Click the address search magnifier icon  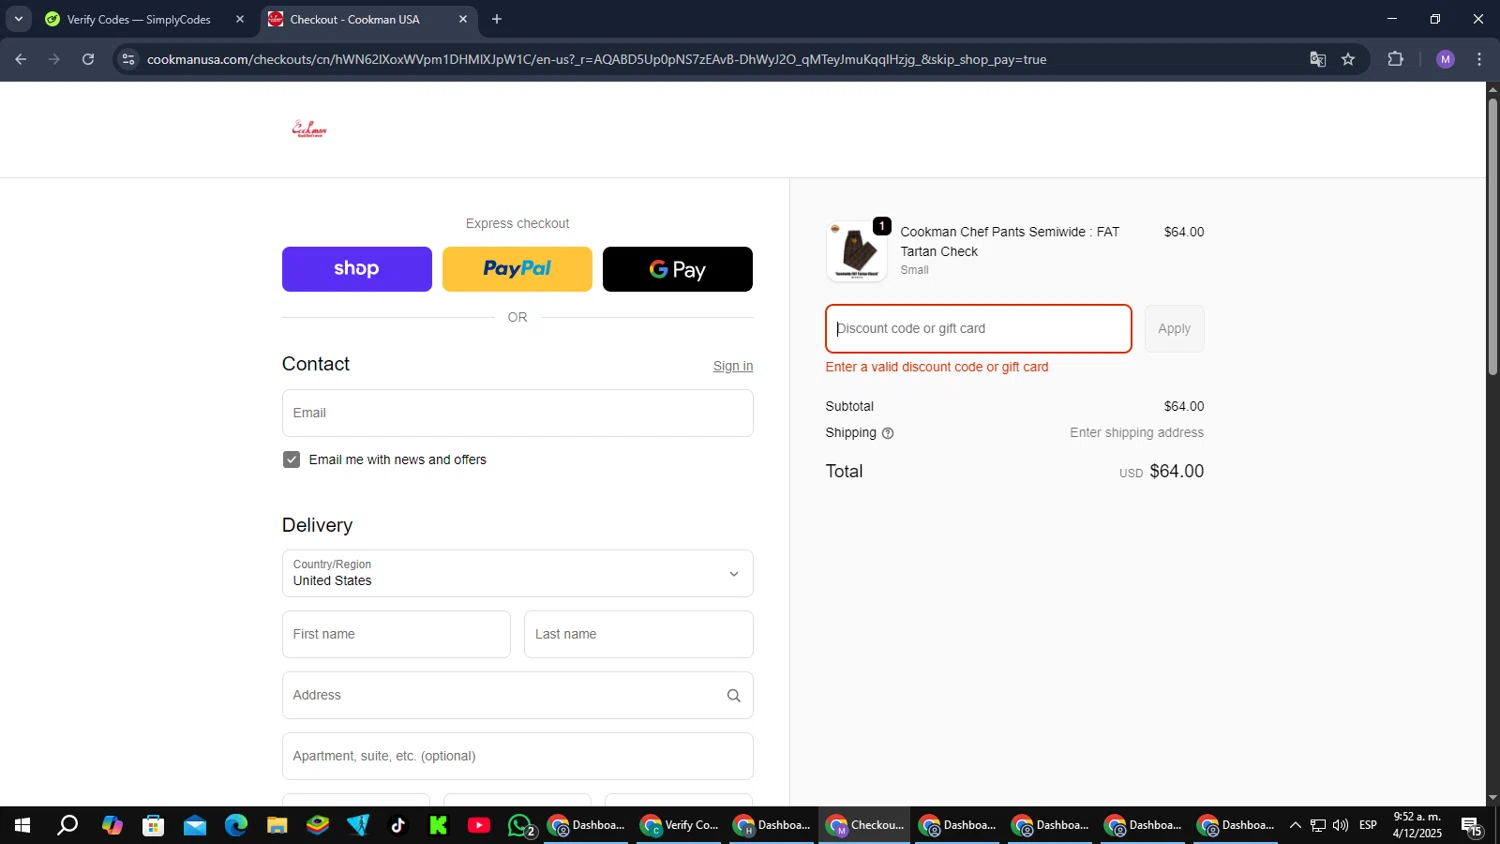[734, 696]
